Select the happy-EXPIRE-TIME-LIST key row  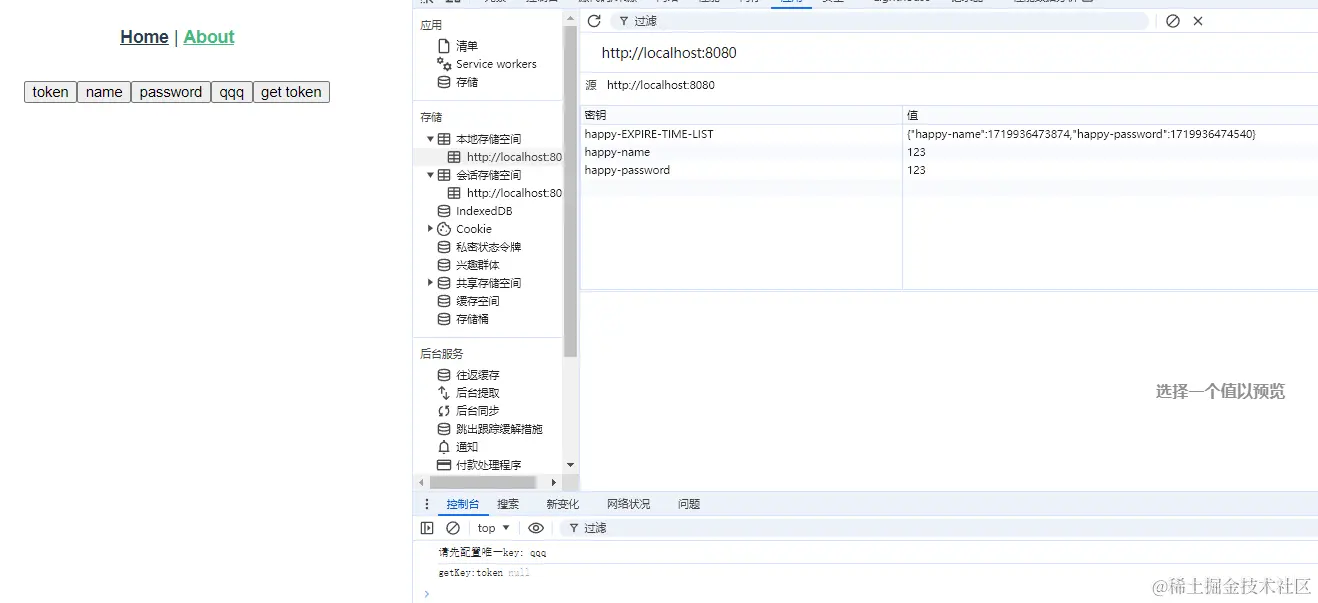(741, 134)
